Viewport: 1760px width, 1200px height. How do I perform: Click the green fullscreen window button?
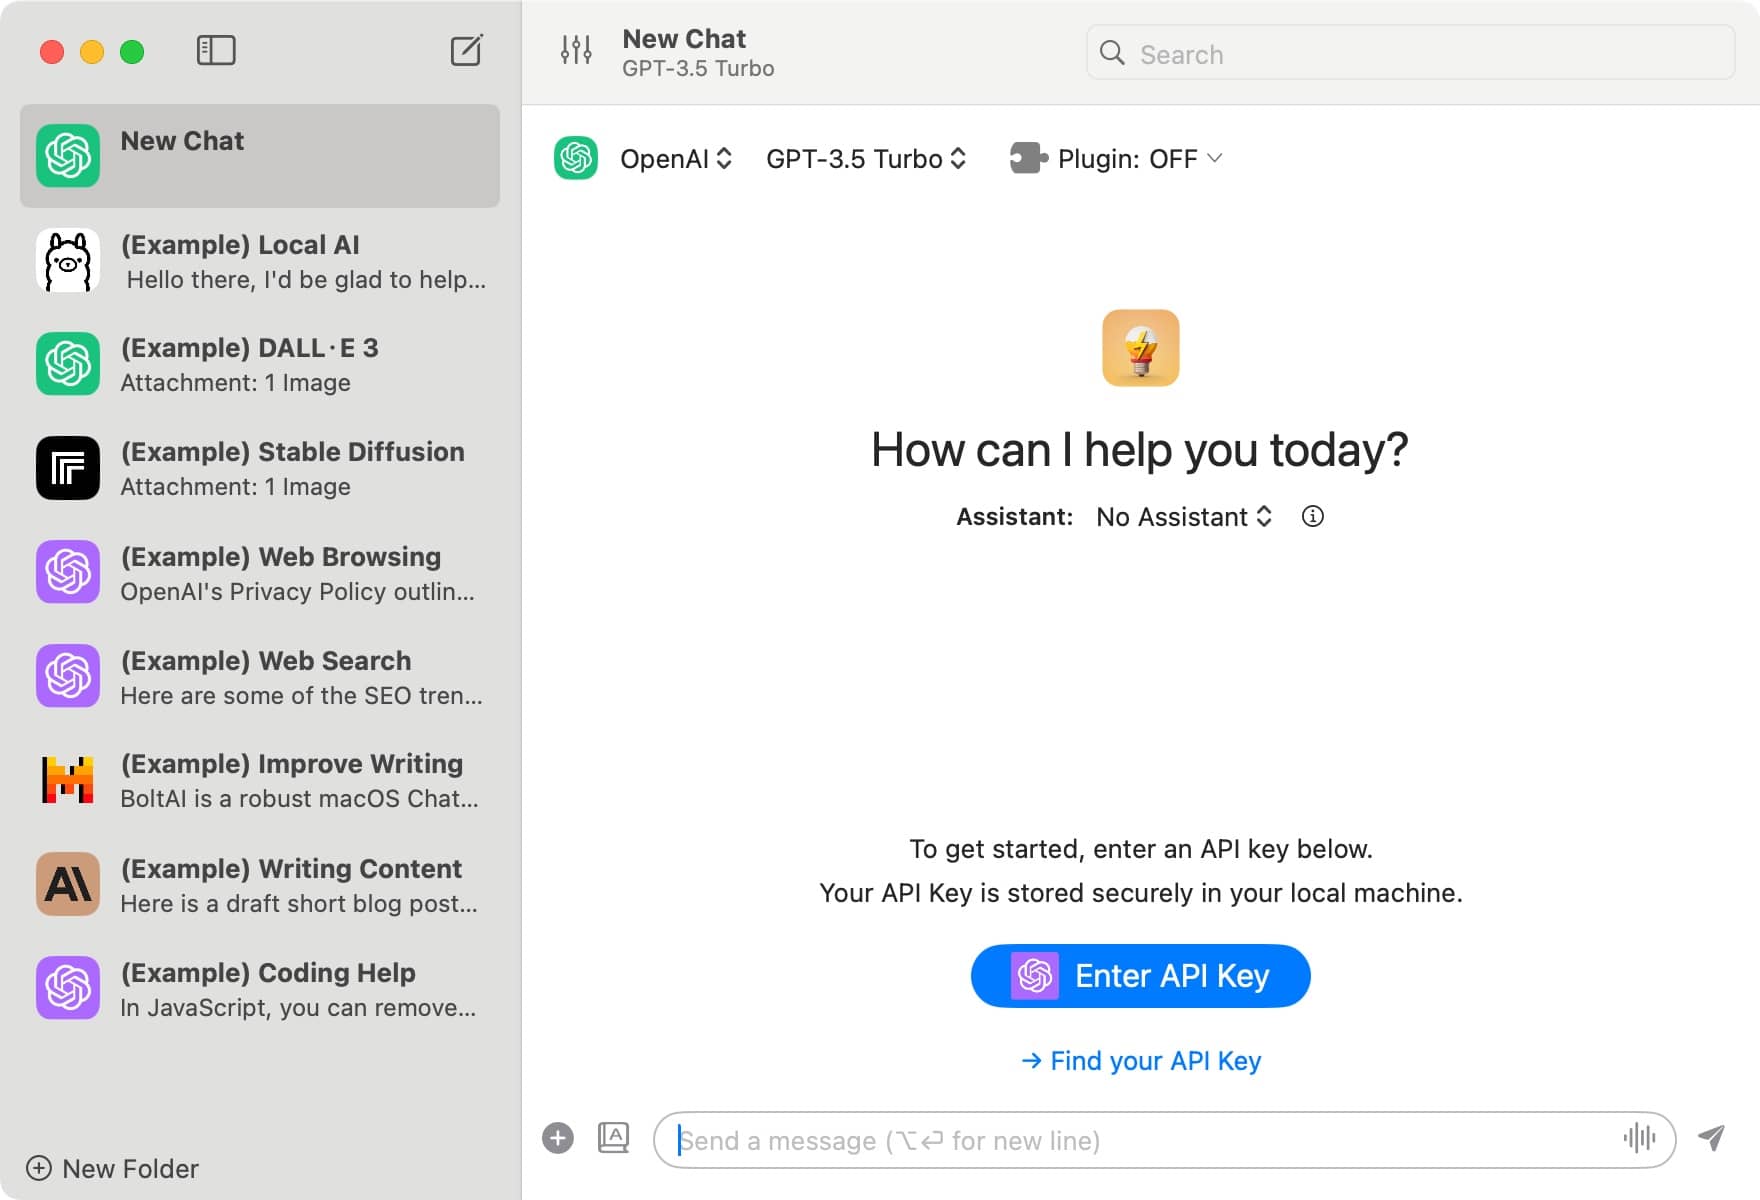pyautogui.click(x=132, y=51)
